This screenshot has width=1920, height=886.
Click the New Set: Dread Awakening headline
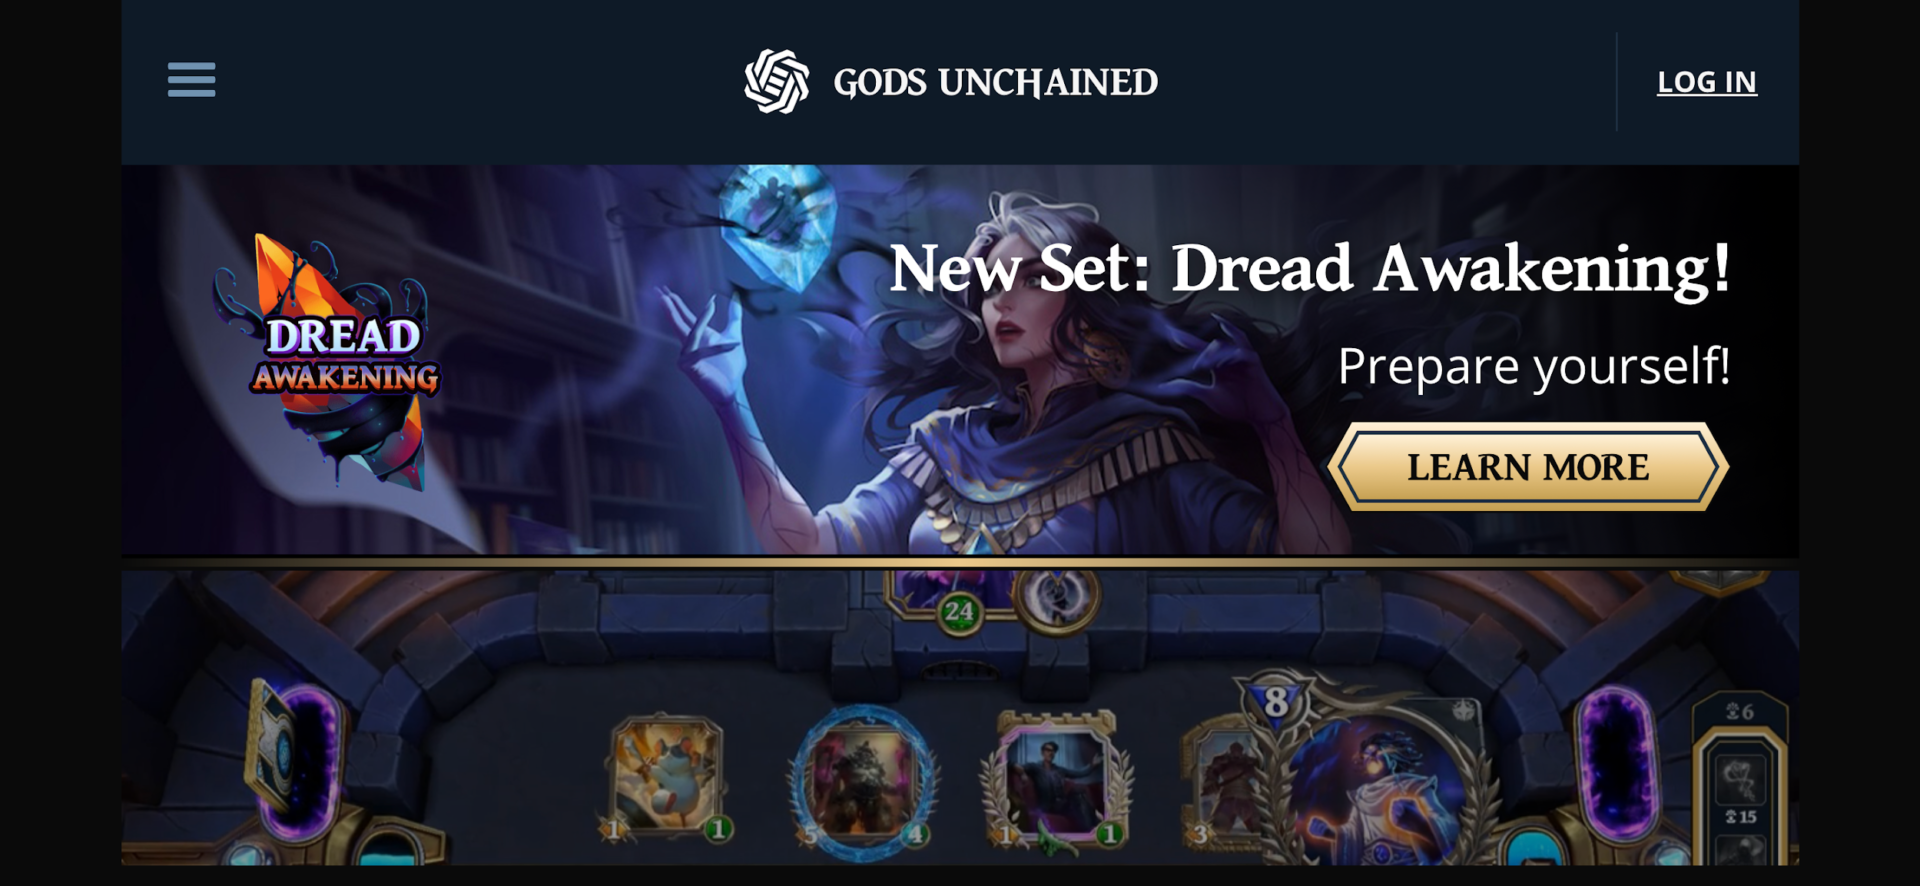click(1310, 268)
